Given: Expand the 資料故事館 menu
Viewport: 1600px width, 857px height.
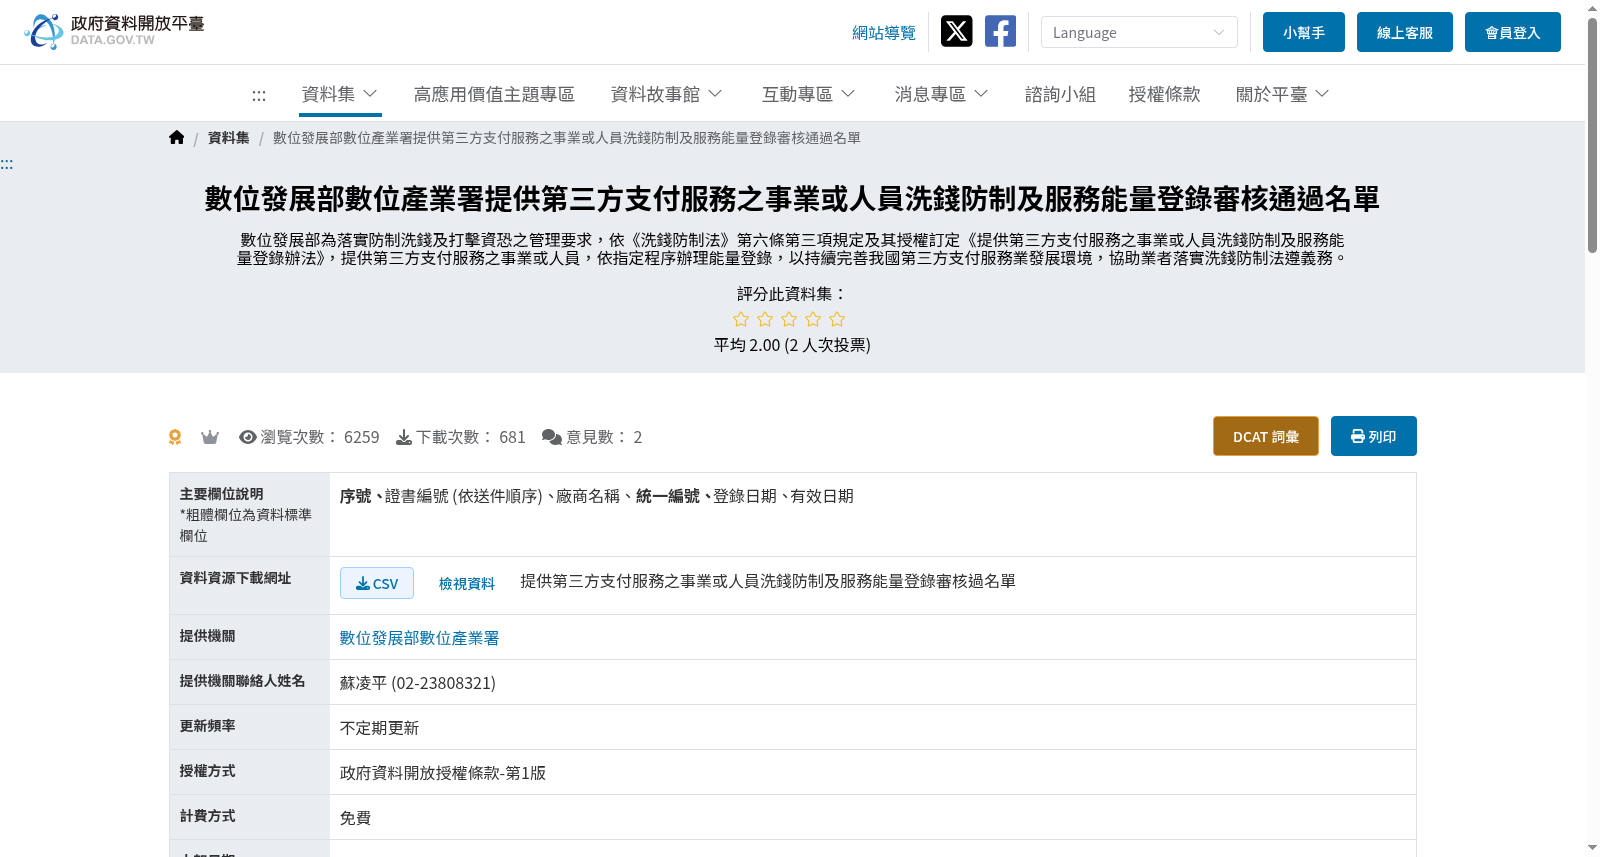Looking at the screenshot, I should pyautogui.click(x=666, y=94).
